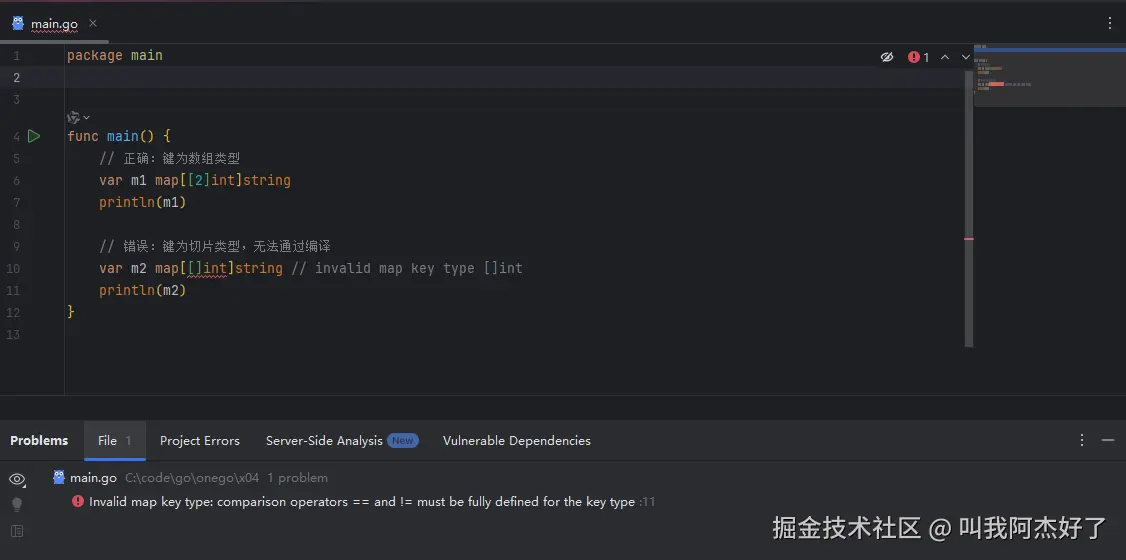This screenshot has width=1126, height=560.
Task: Expand the AI inlay dropdown above func main
Action: (78, 117)
